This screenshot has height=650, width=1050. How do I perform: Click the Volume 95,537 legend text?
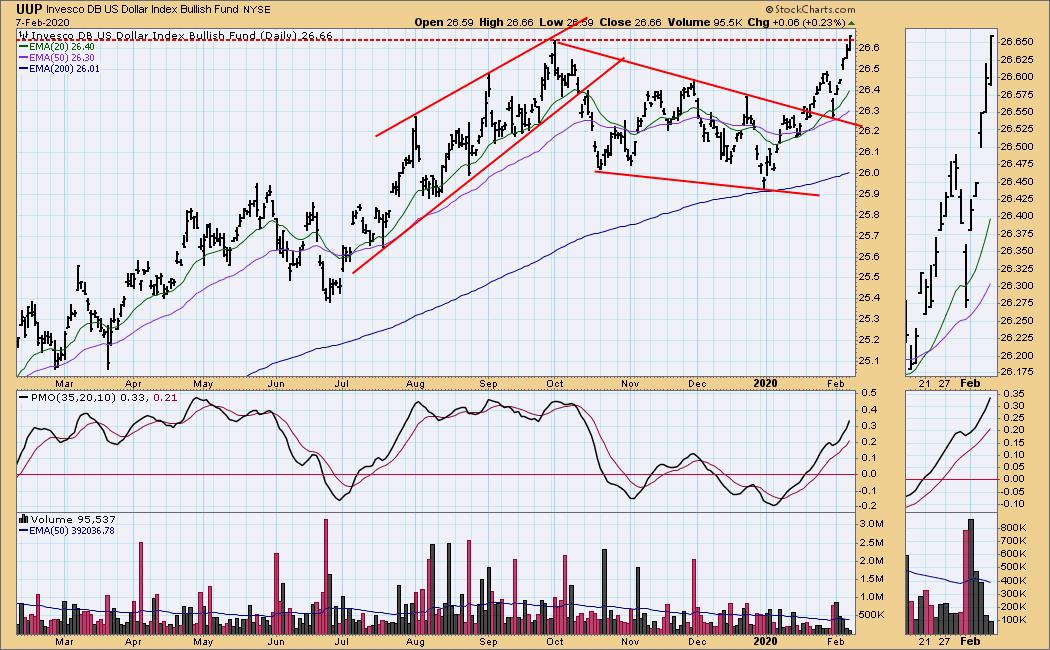tap(73, 519)
